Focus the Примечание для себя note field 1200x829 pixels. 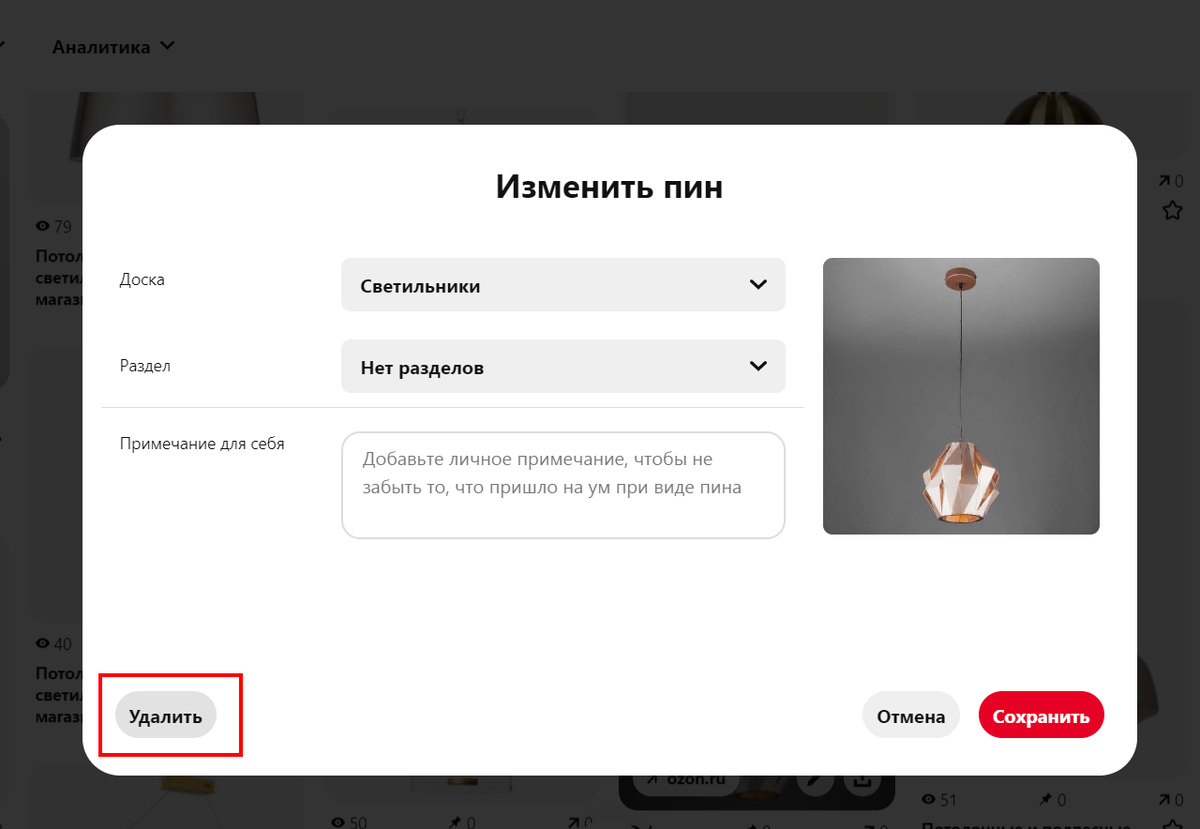pos(563,485)
